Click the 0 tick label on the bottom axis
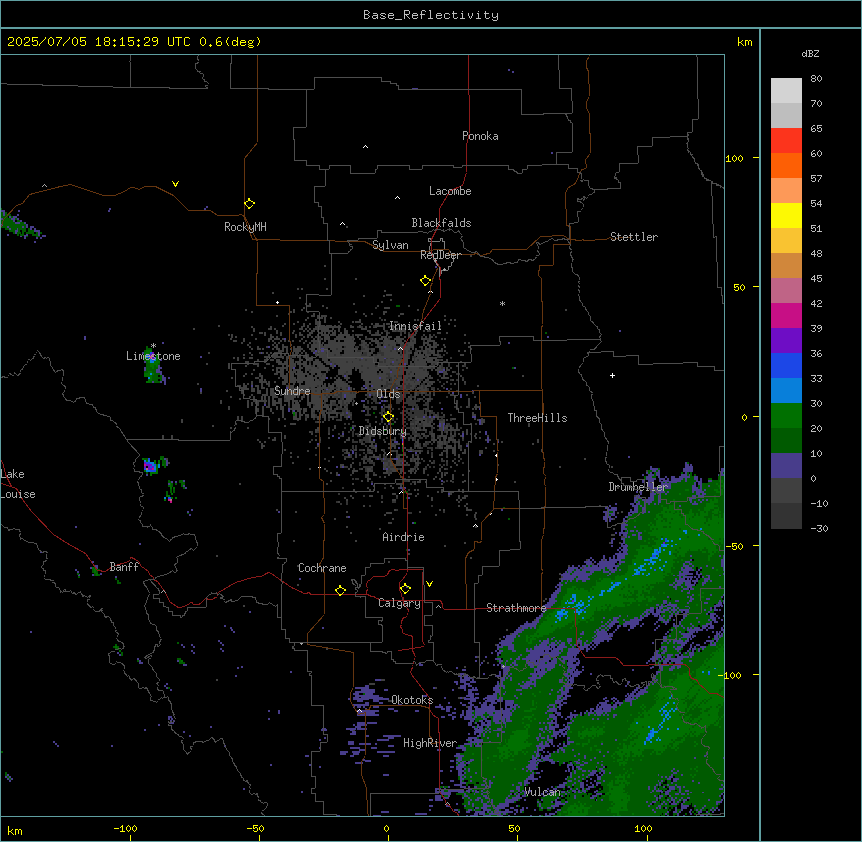This screenshot has height=842, width=862. (386, 828)
